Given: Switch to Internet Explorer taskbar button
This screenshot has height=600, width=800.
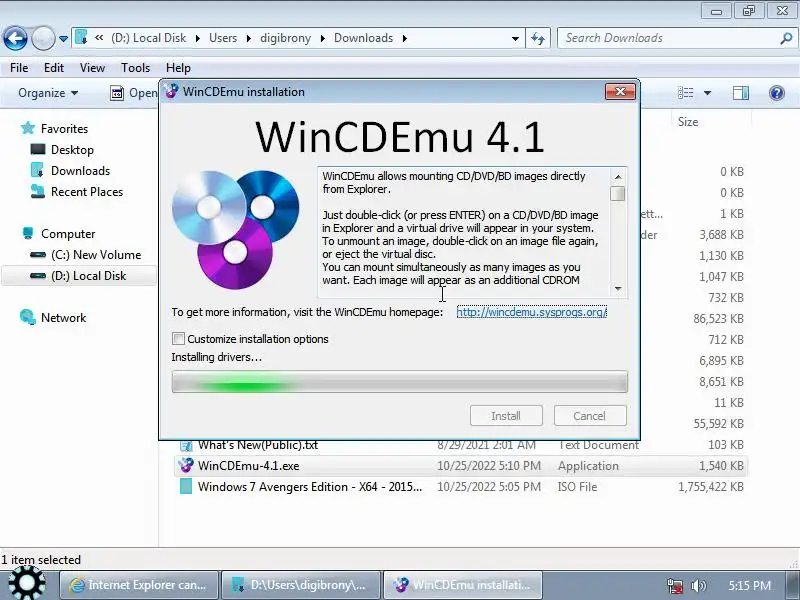Looking at the screenshot, I should 139,585.
